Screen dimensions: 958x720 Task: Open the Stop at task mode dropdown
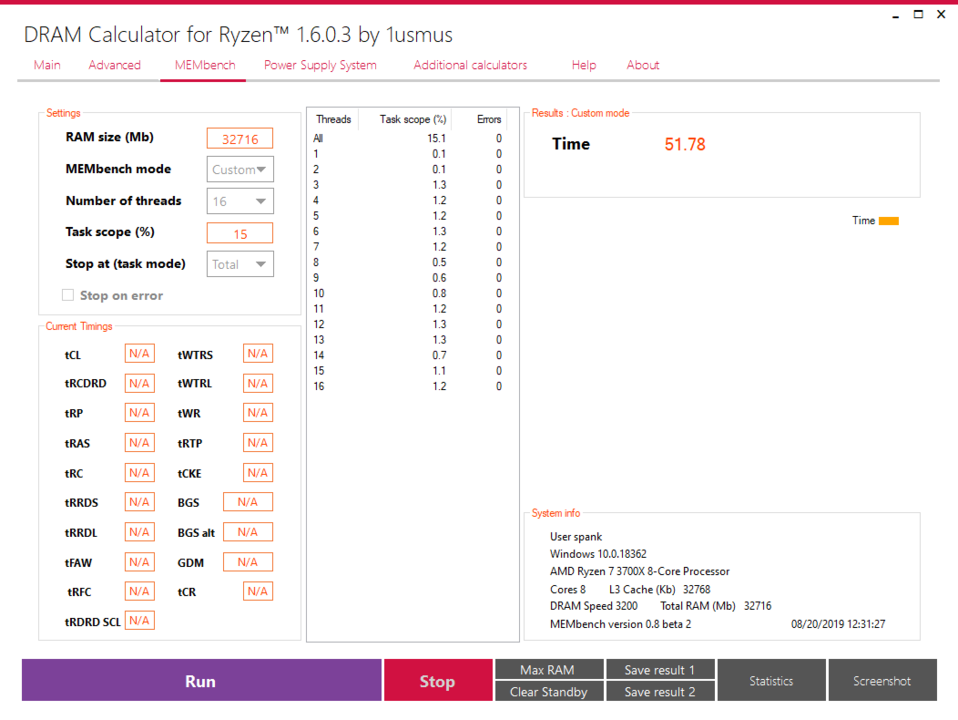[x=240, y=264]
